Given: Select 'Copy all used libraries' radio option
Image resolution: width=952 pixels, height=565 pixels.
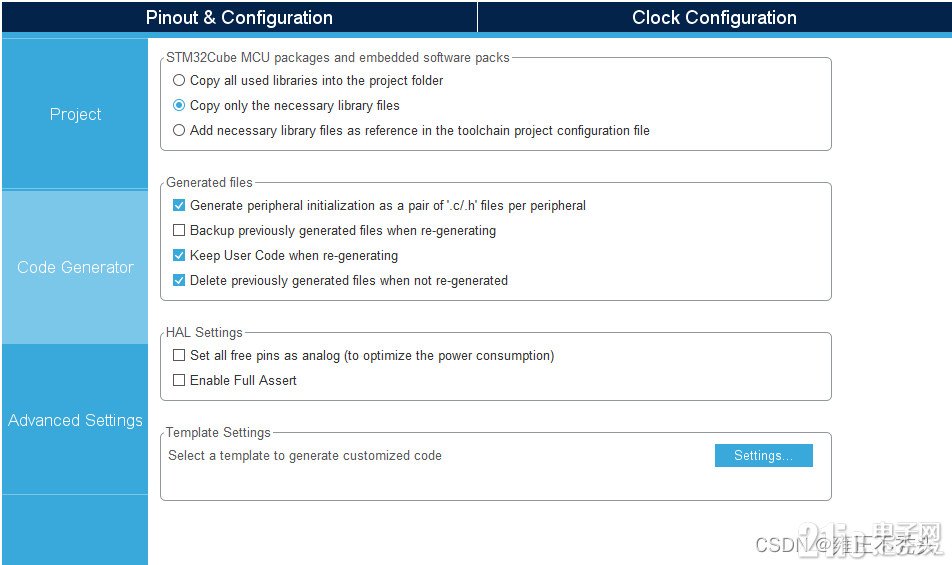Looking at the screenshot, I should click(x=178, y=80).
